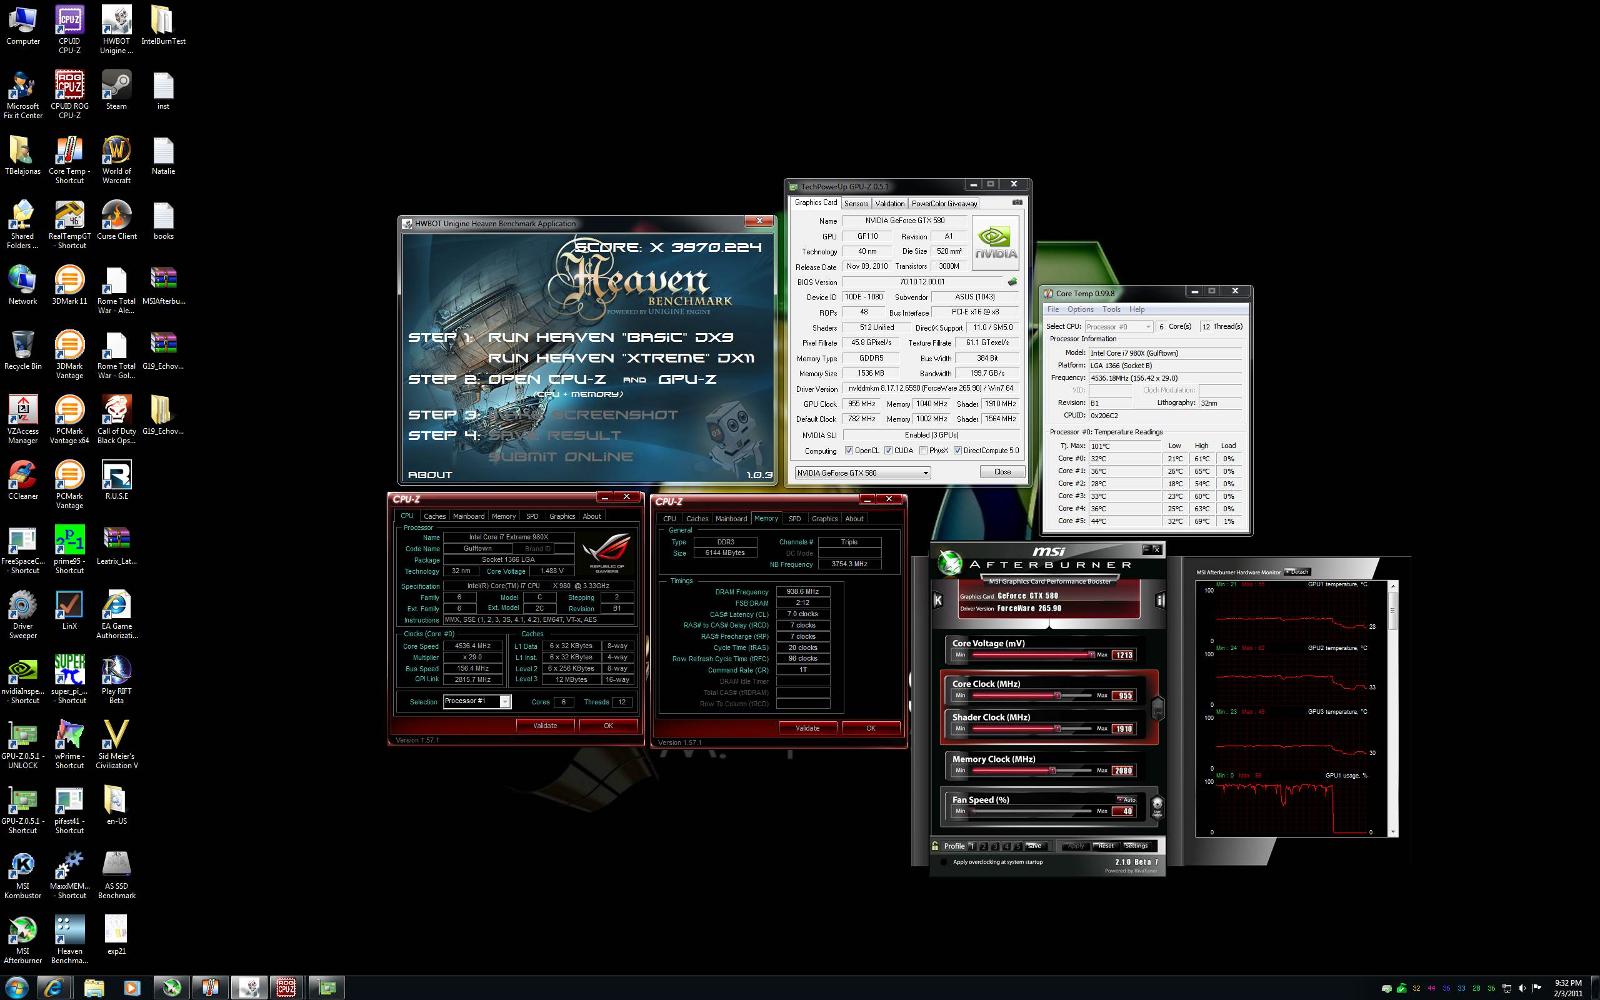Image resolution: width=1600 pixels, height=1000 pixels.
Task: Open PowerColor Giveaway tab in GPU-Z
Action: point(944,203)
